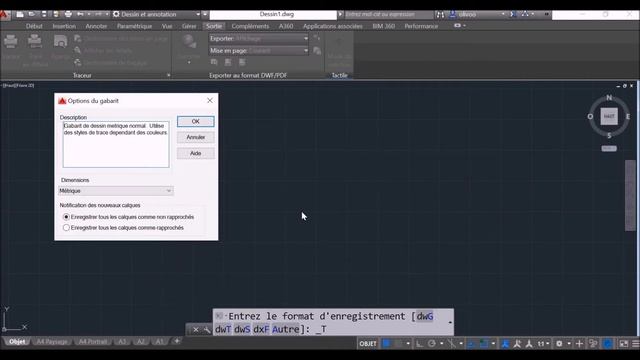Click the clean screen icon in status bar
640x360 pixels.
623,344
